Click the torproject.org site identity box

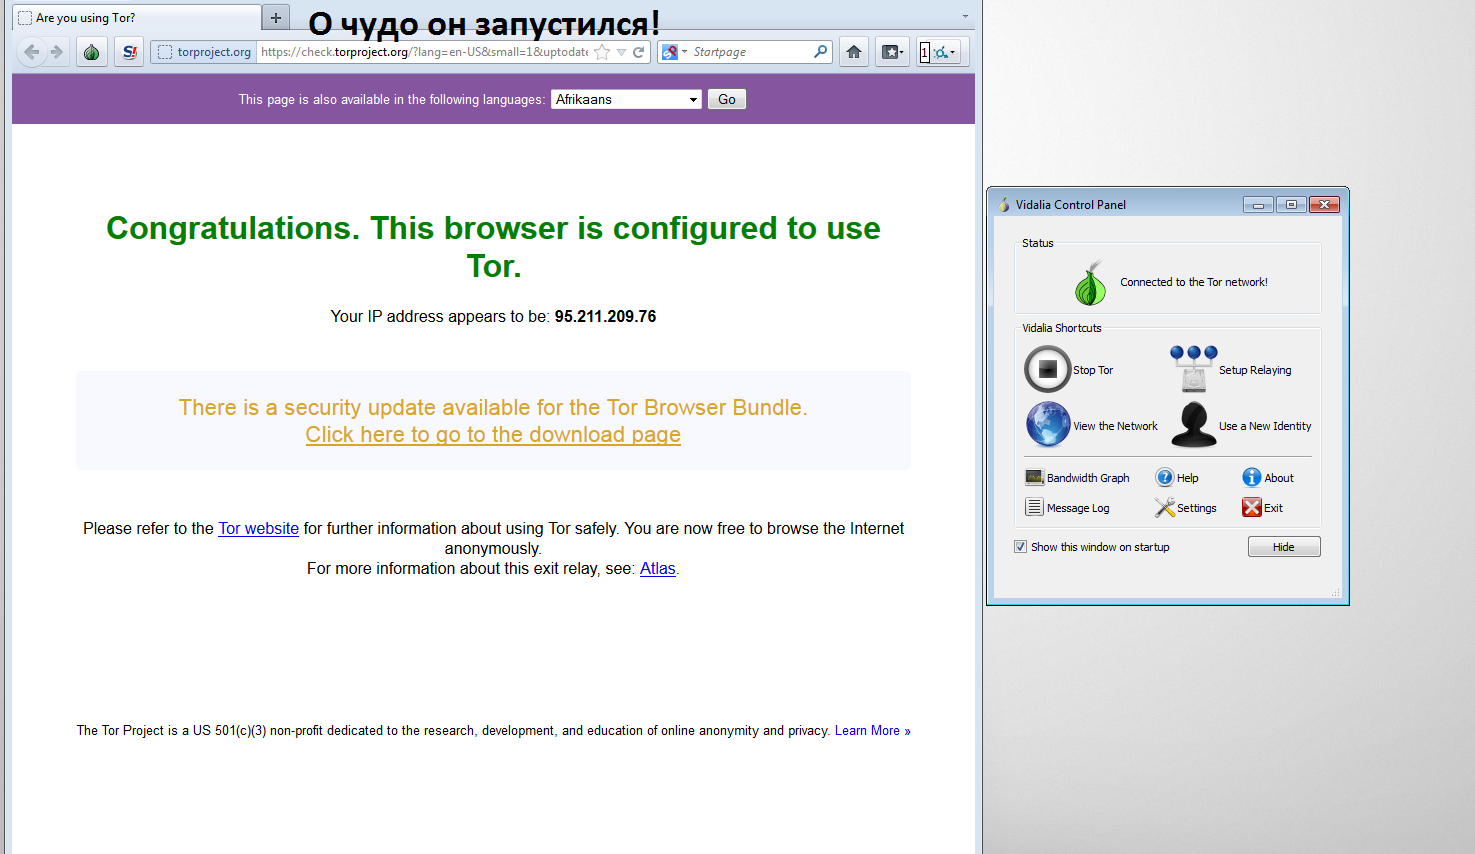tap(205, 52)
